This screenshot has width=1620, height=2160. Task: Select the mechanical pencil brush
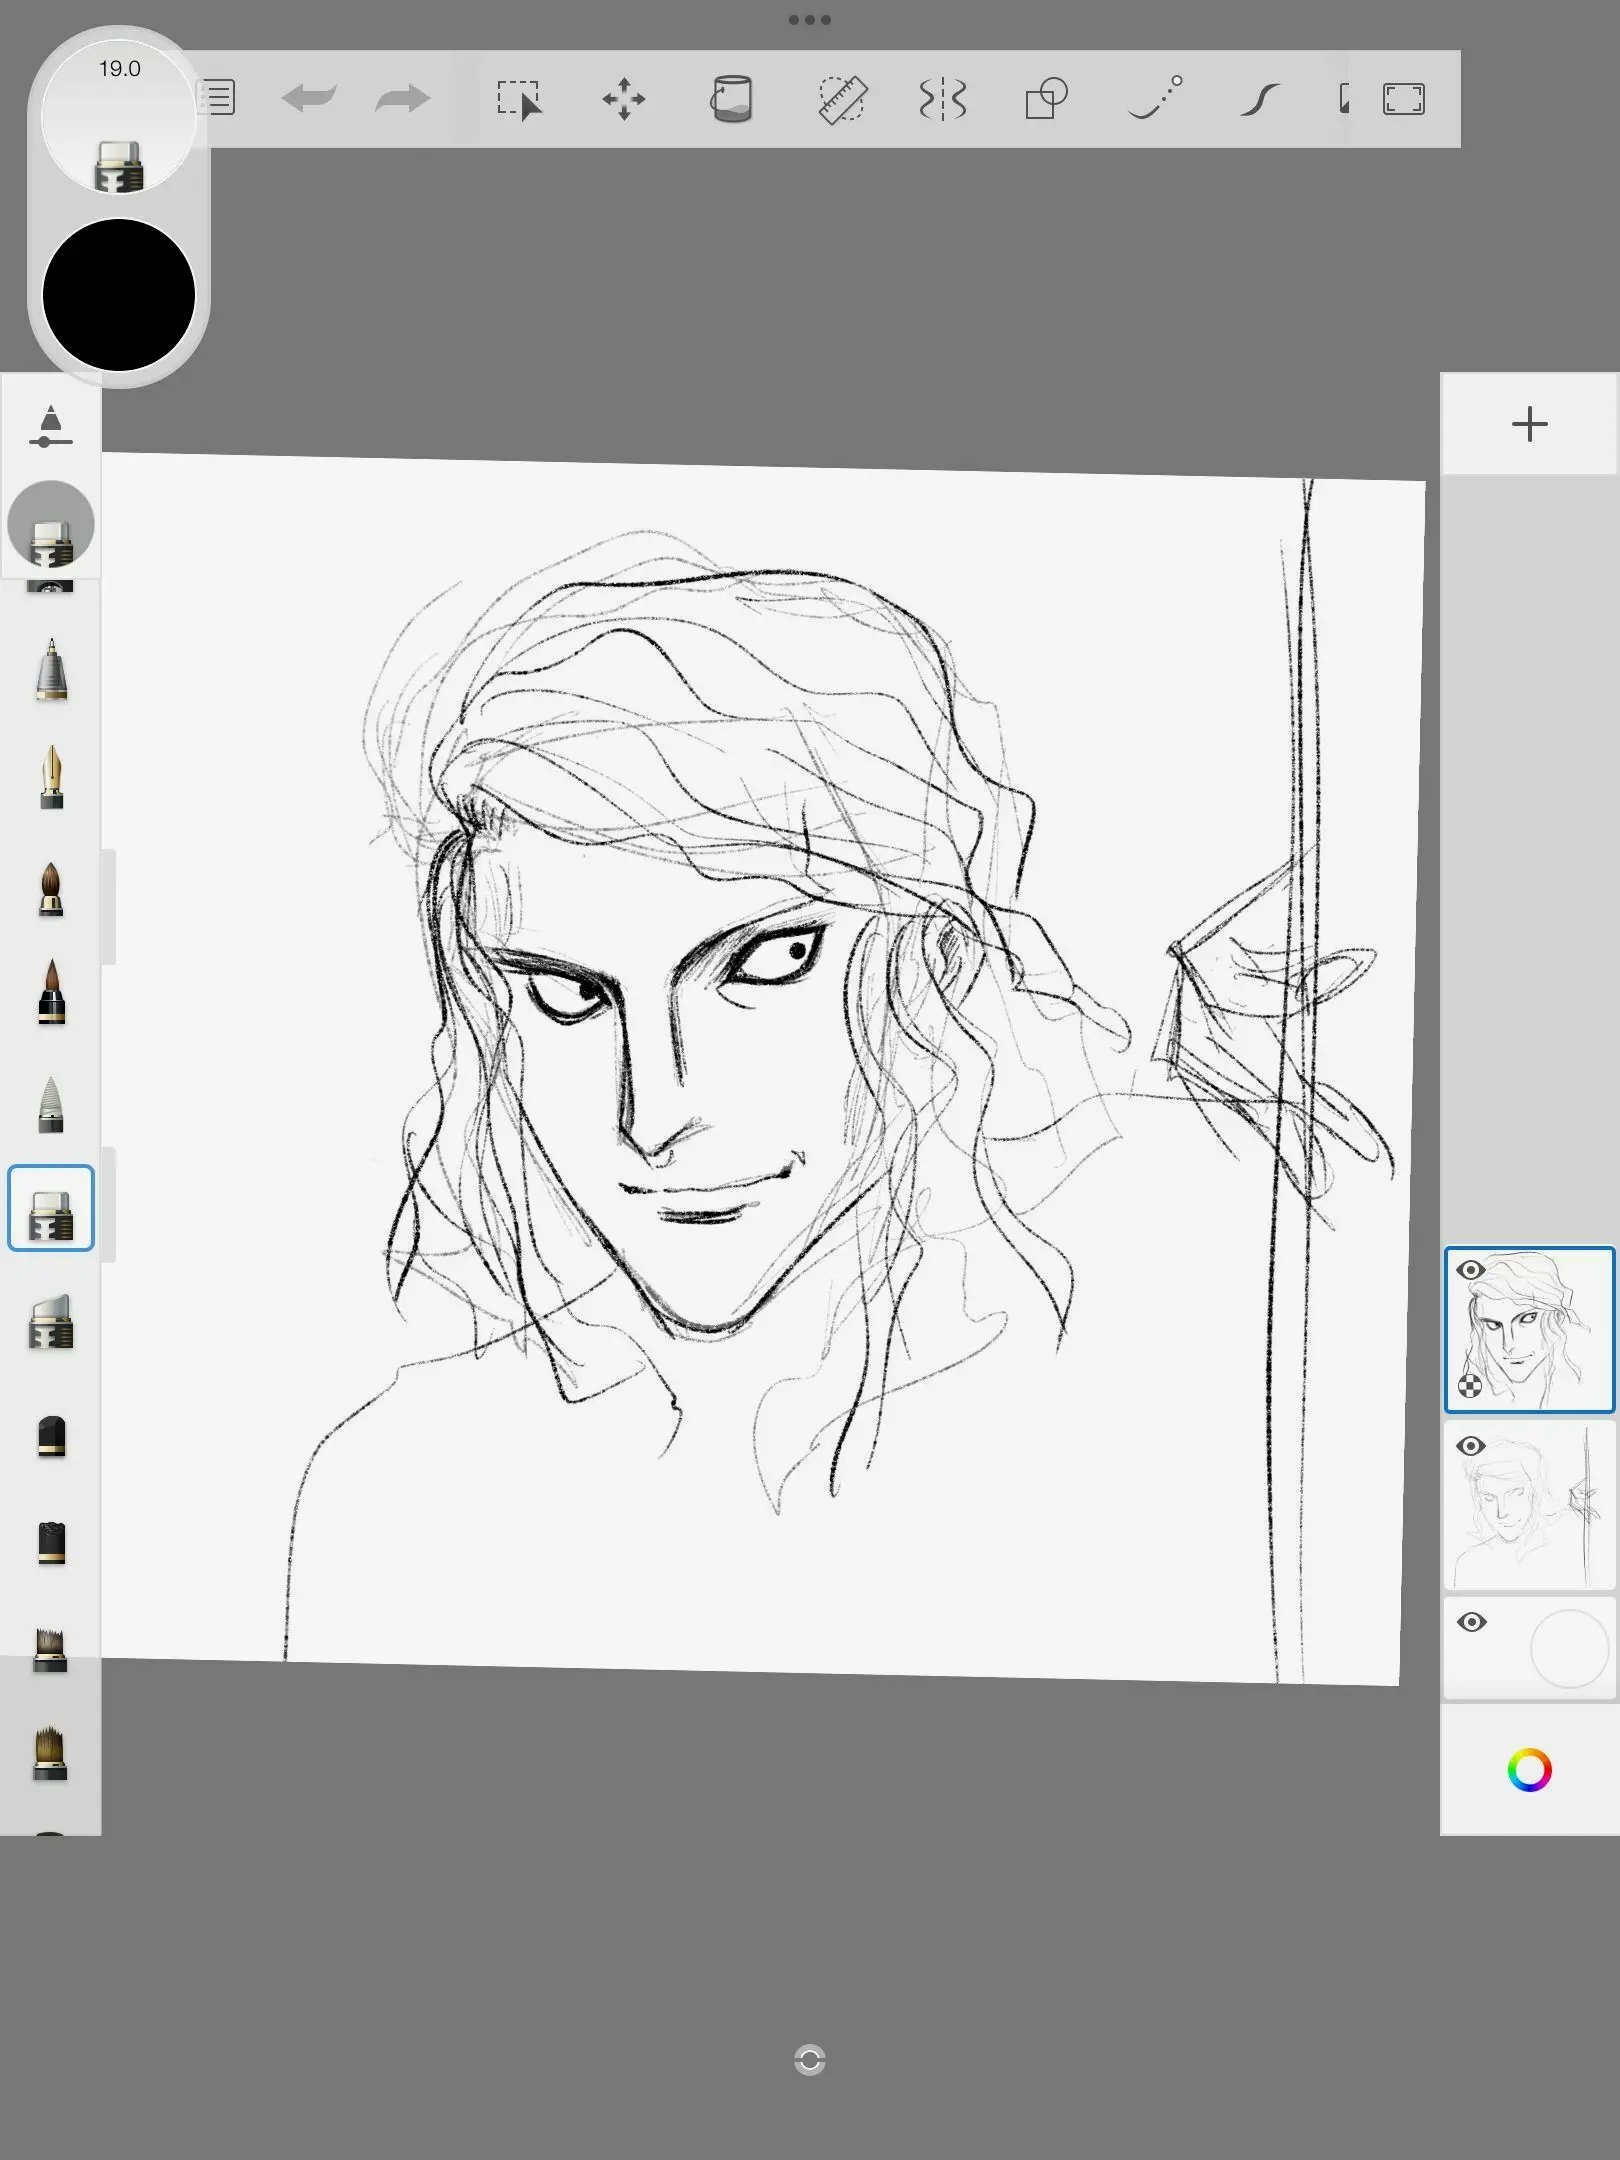pyautogui.click(x=51, y=670)
